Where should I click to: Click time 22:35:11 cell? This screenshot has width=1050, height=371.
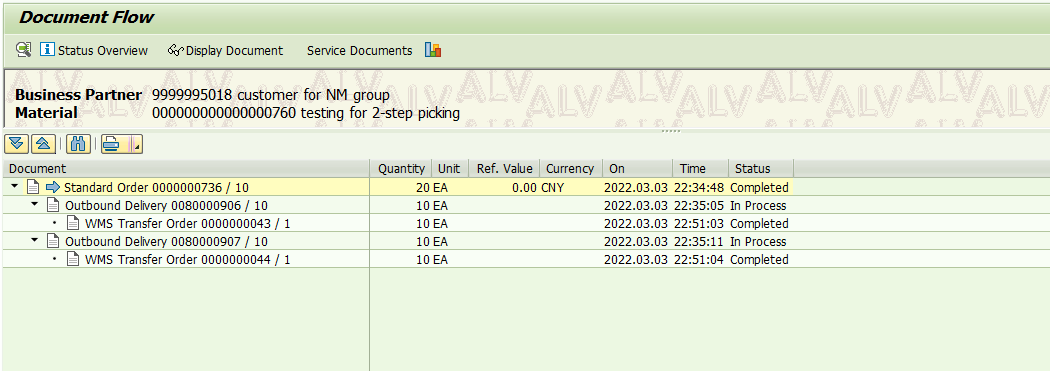(x=698, y=242)
